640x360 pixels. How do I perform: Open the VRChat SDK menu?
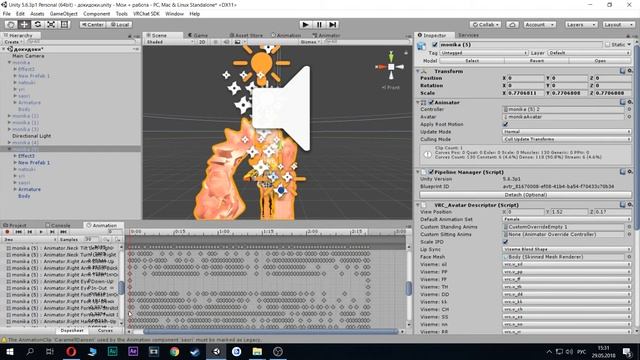[146, 14]
